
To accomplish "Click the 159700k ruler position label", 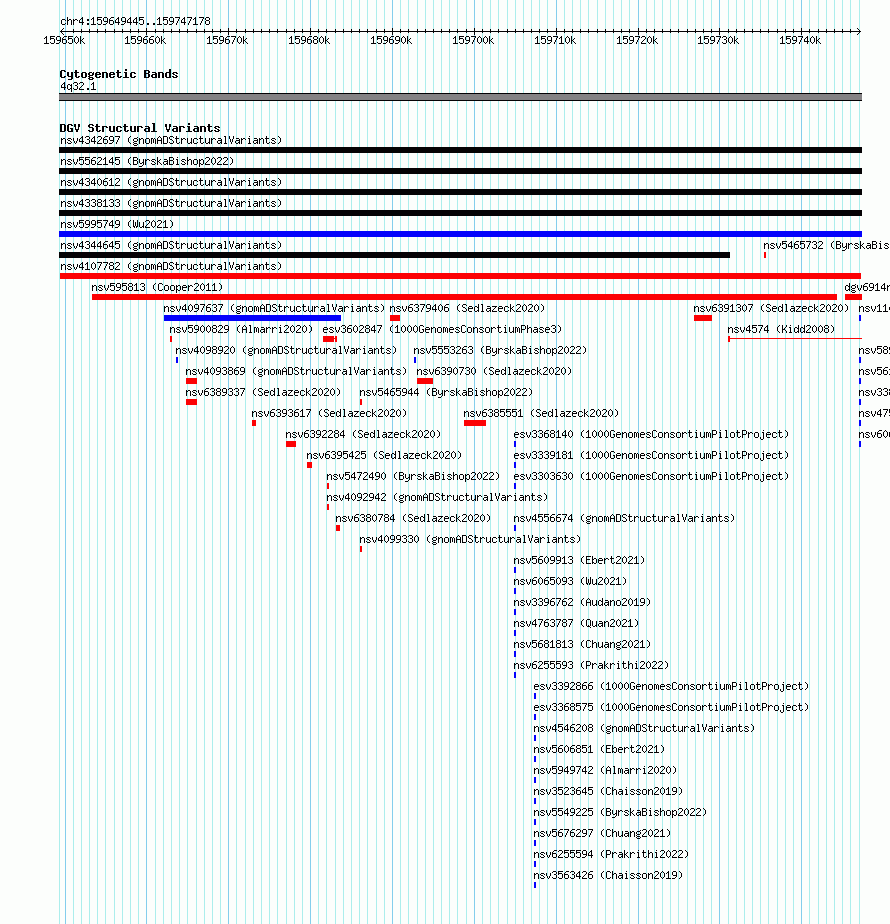I will pos(473,41).
